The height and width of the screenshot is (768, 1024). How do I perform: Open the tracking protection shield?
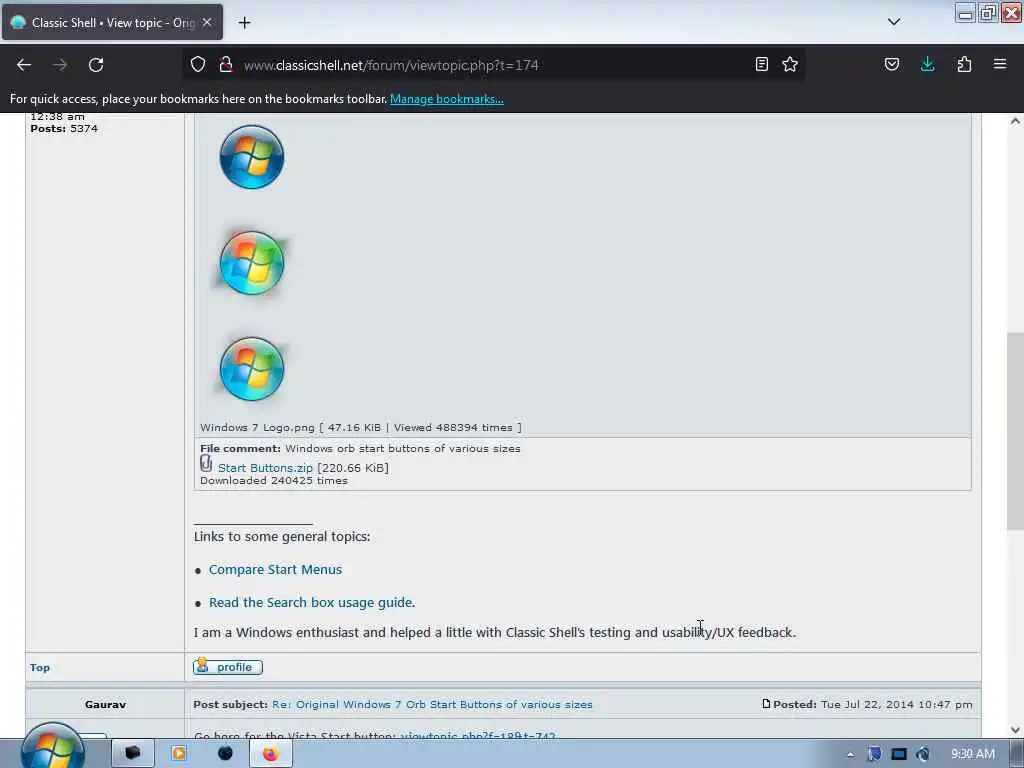[x=198, y=65]
